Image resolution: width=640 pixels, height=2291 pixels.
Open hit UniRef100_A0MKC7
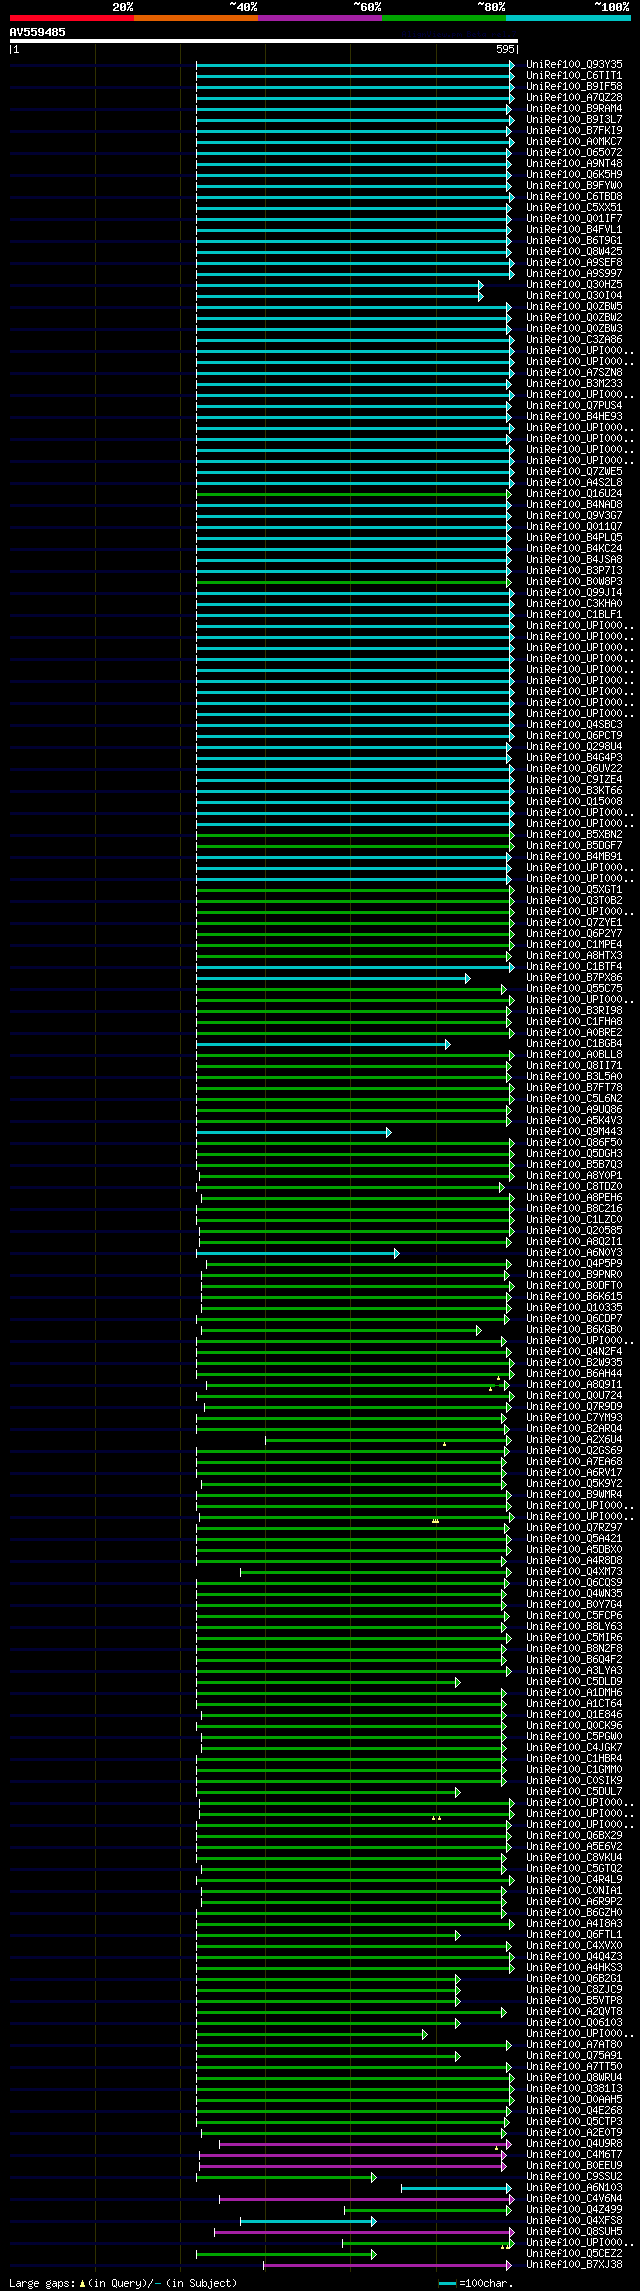coord(574,142)
